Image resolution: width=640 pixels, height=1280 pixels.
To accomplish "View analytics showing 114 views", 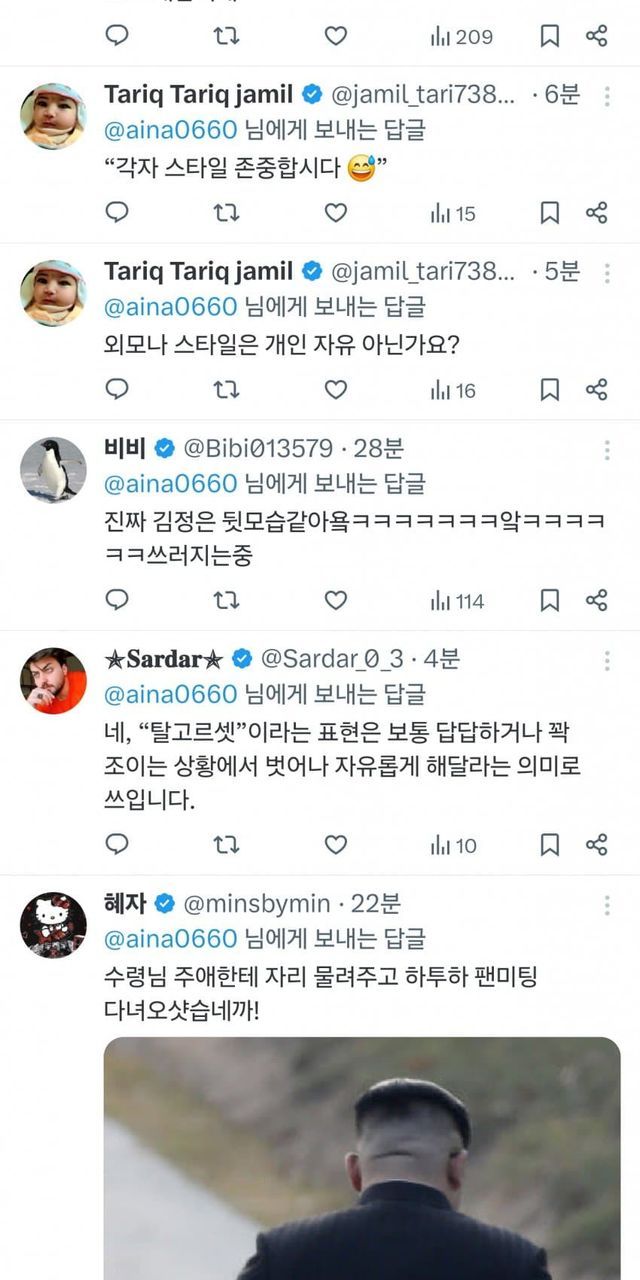I will [x=457, y=601].
